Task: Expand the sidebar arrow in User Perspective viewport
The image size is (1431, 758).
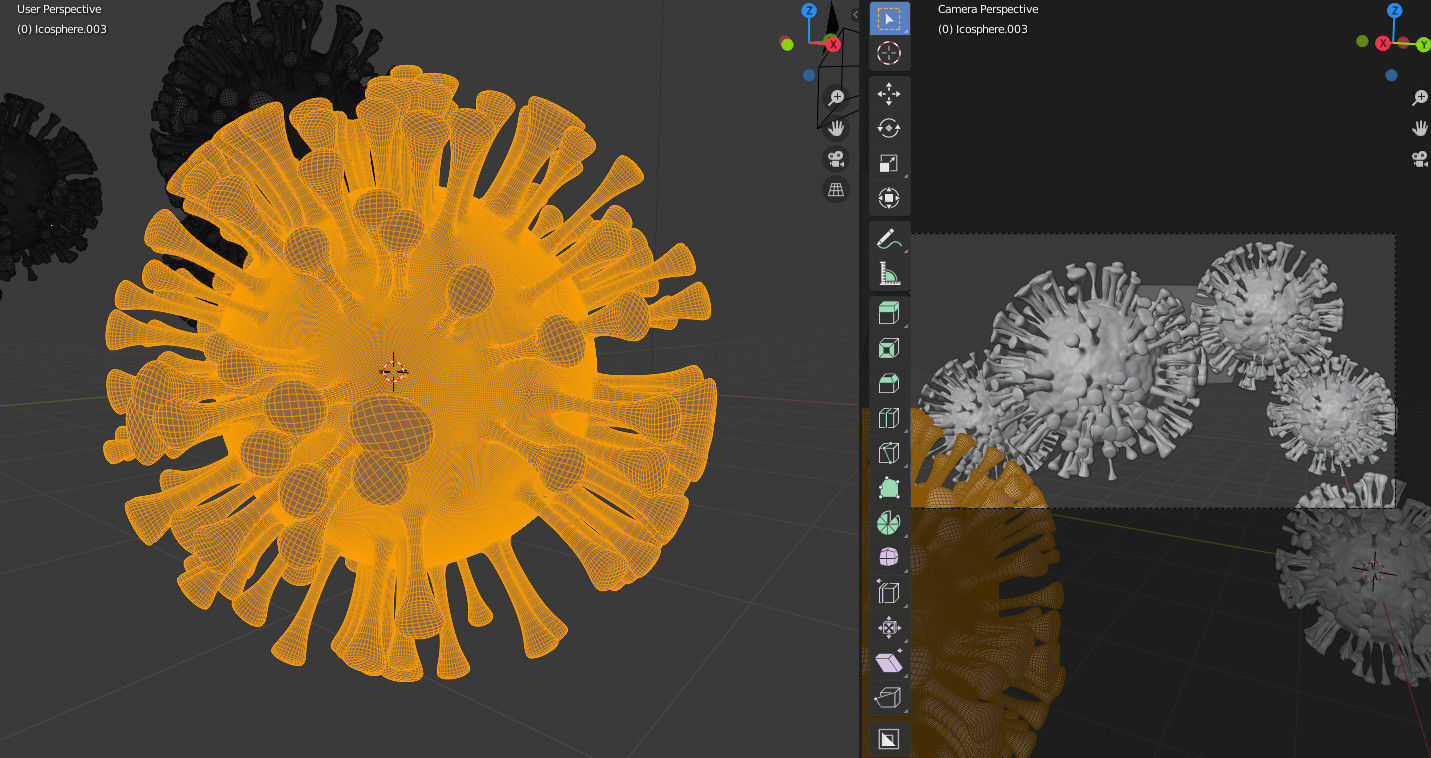Action: pos(855,14)
